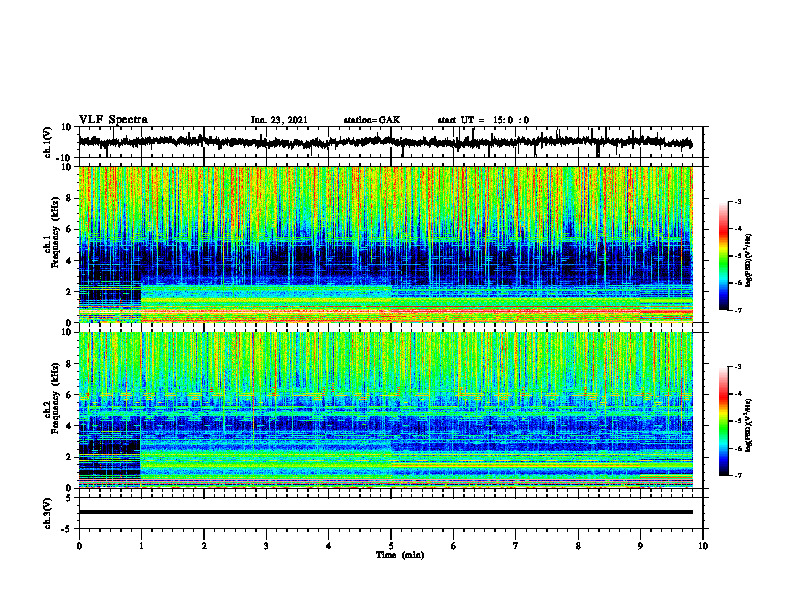Image resolution: width=792 pixels, height=612 pixels.
Task: Click the ch.1 voltage waveform trace
Action: [x=385, y=142]
